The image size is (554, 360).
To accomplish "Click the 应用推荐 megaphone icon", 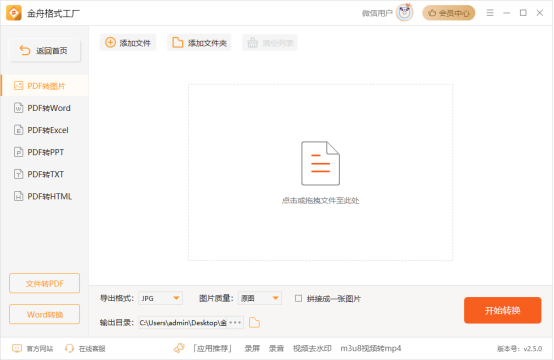I will pyautogui.click(x=179, y=348).
